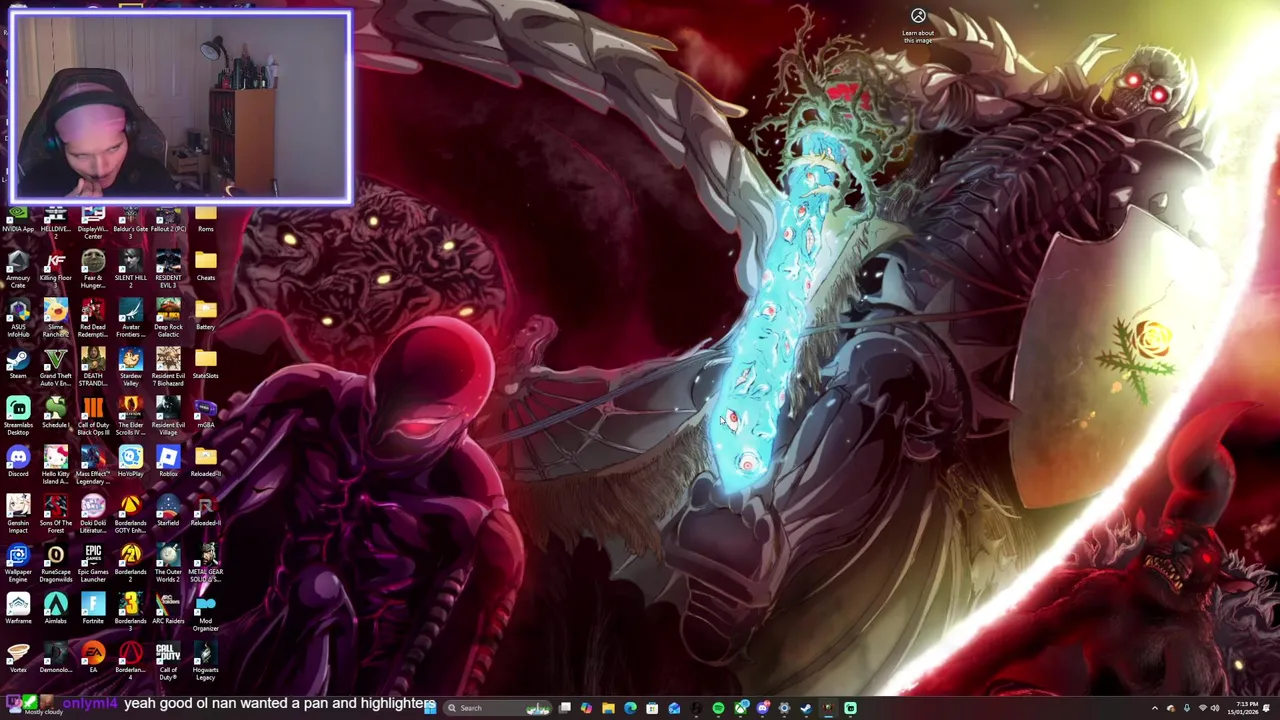Open Spotify from the taskbar
The image size is (1280, 720).
coord(718,708)
